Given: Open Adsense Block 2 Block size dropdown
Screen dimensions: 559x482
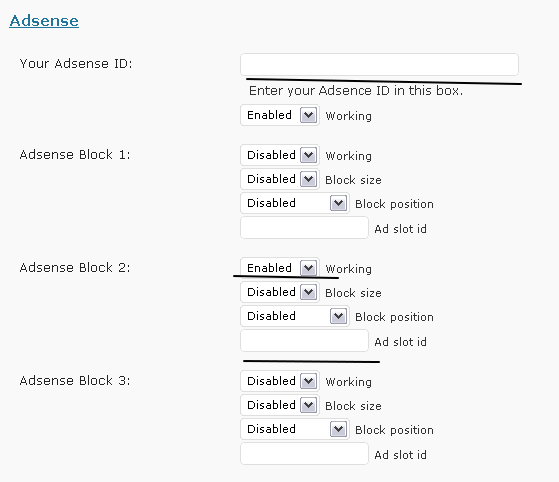Looking at the screenshot, I should (x=280, y=292).
